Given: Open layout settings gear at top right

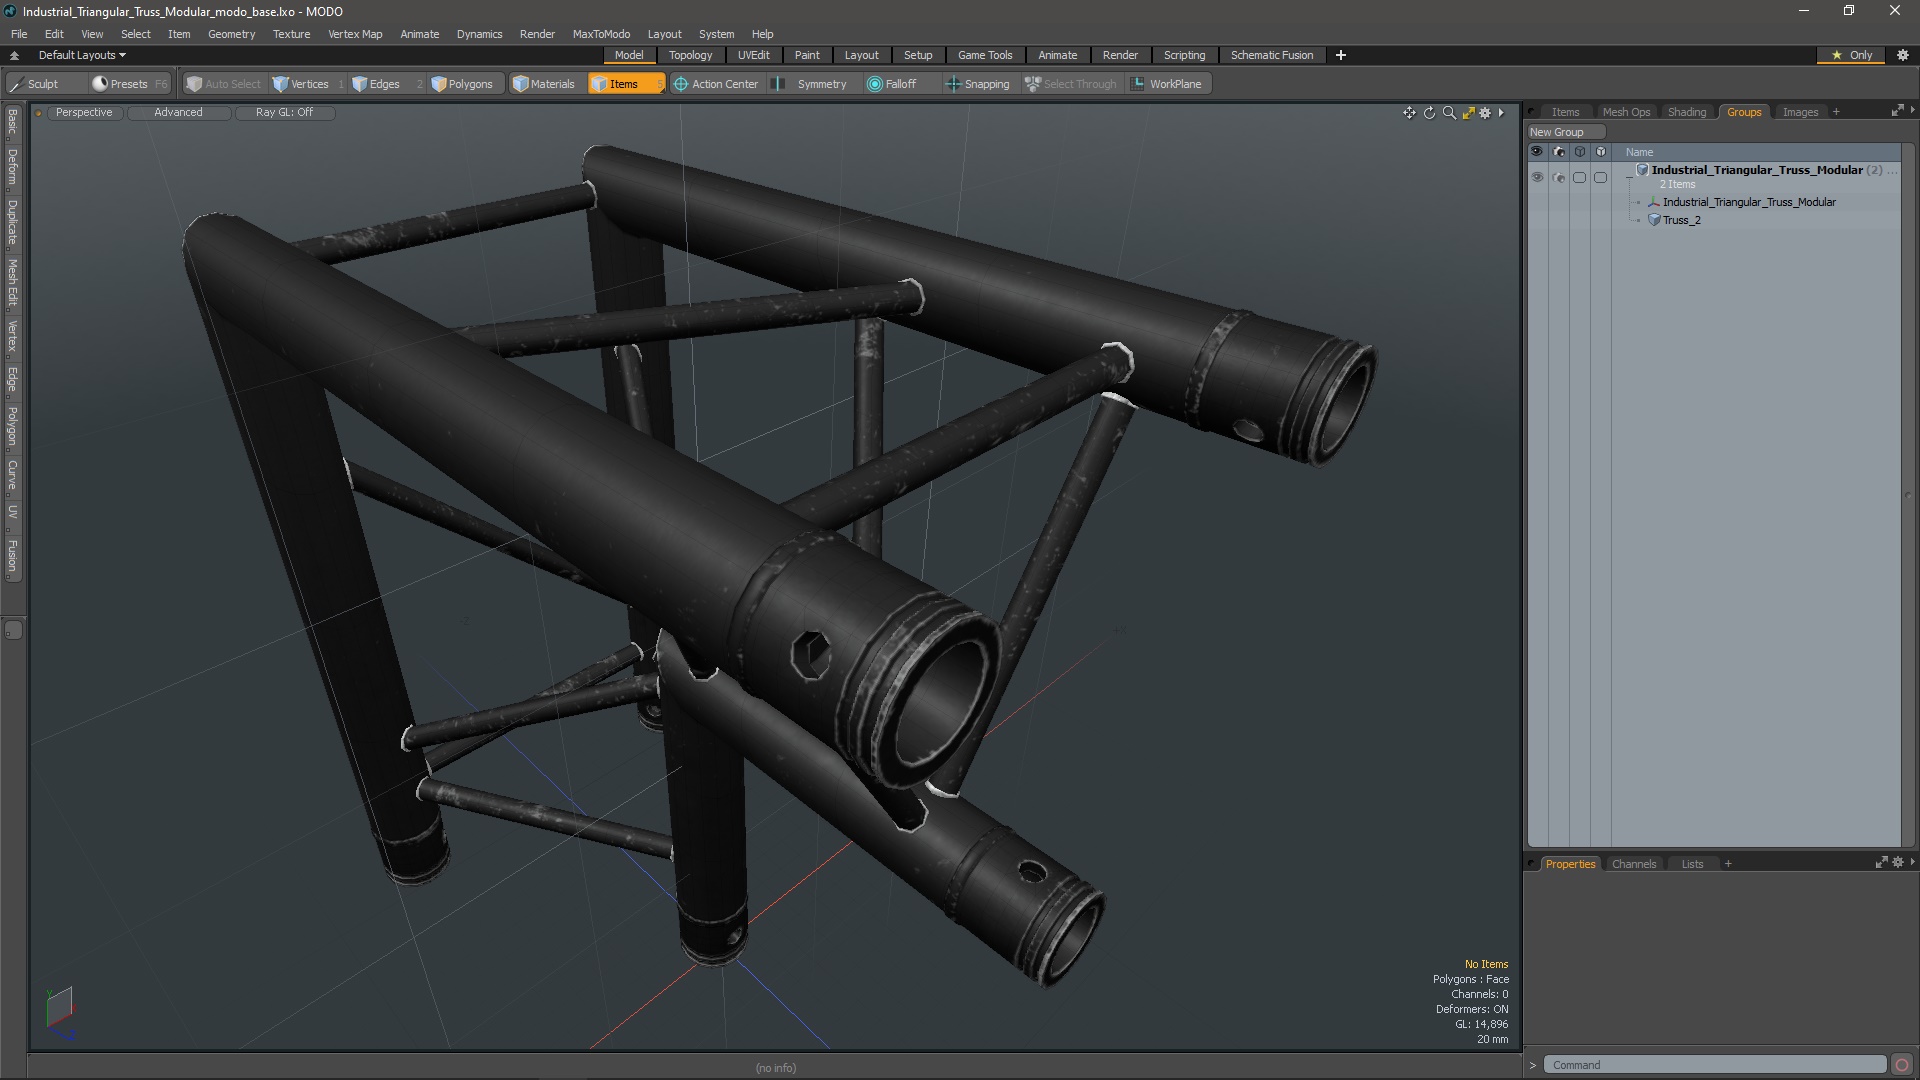Looking at the screenshot, I should [x=1903, y=55].
